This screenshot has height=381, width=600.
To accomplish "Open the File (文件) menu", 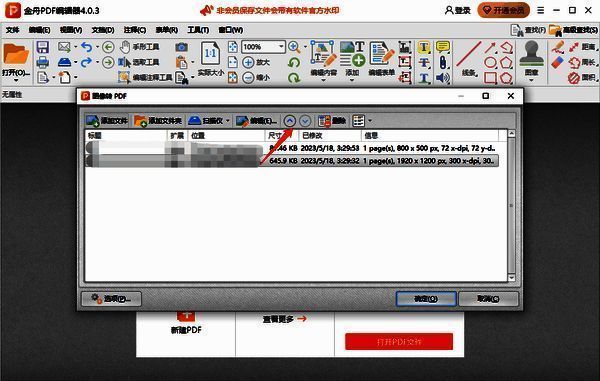I will (12, 30).
